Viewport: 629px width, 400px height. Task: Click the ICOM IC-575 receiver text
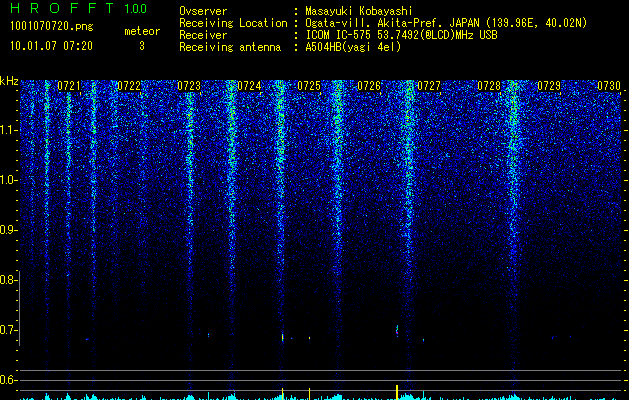point(401,35)
